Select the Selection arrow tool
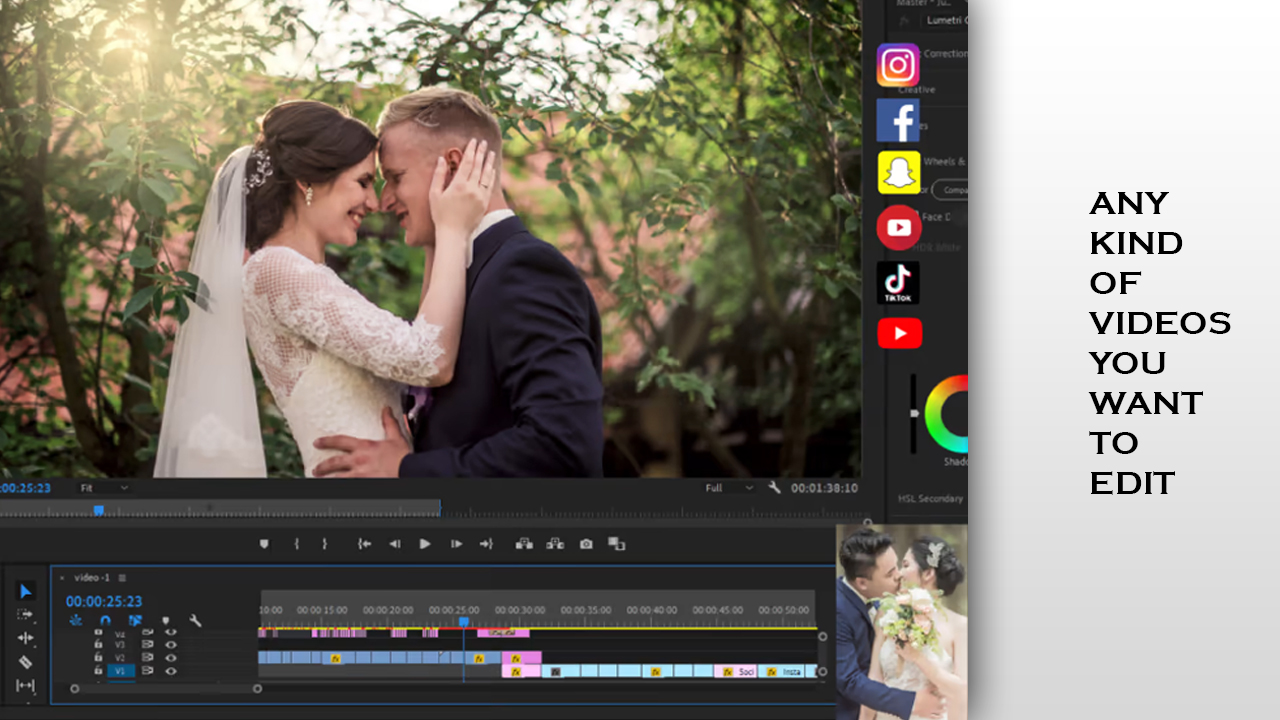The height and width of the screenshot is (720, 1280). click(26, 591)
